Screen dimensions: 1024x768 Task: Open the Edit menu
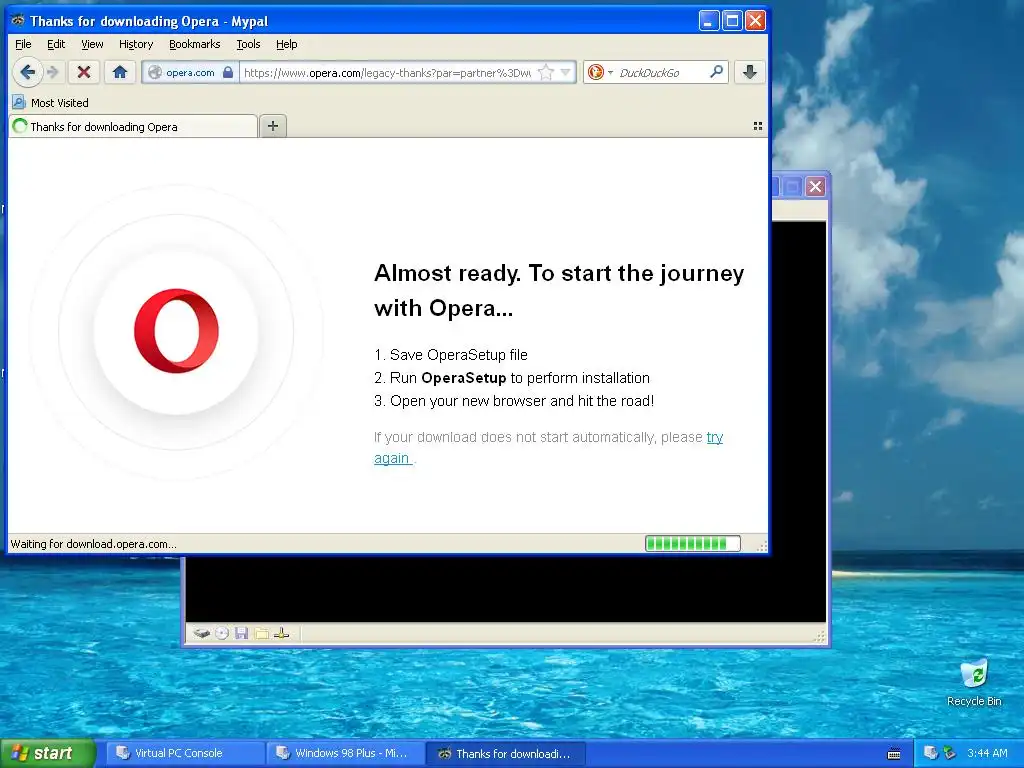coord(56,44)
